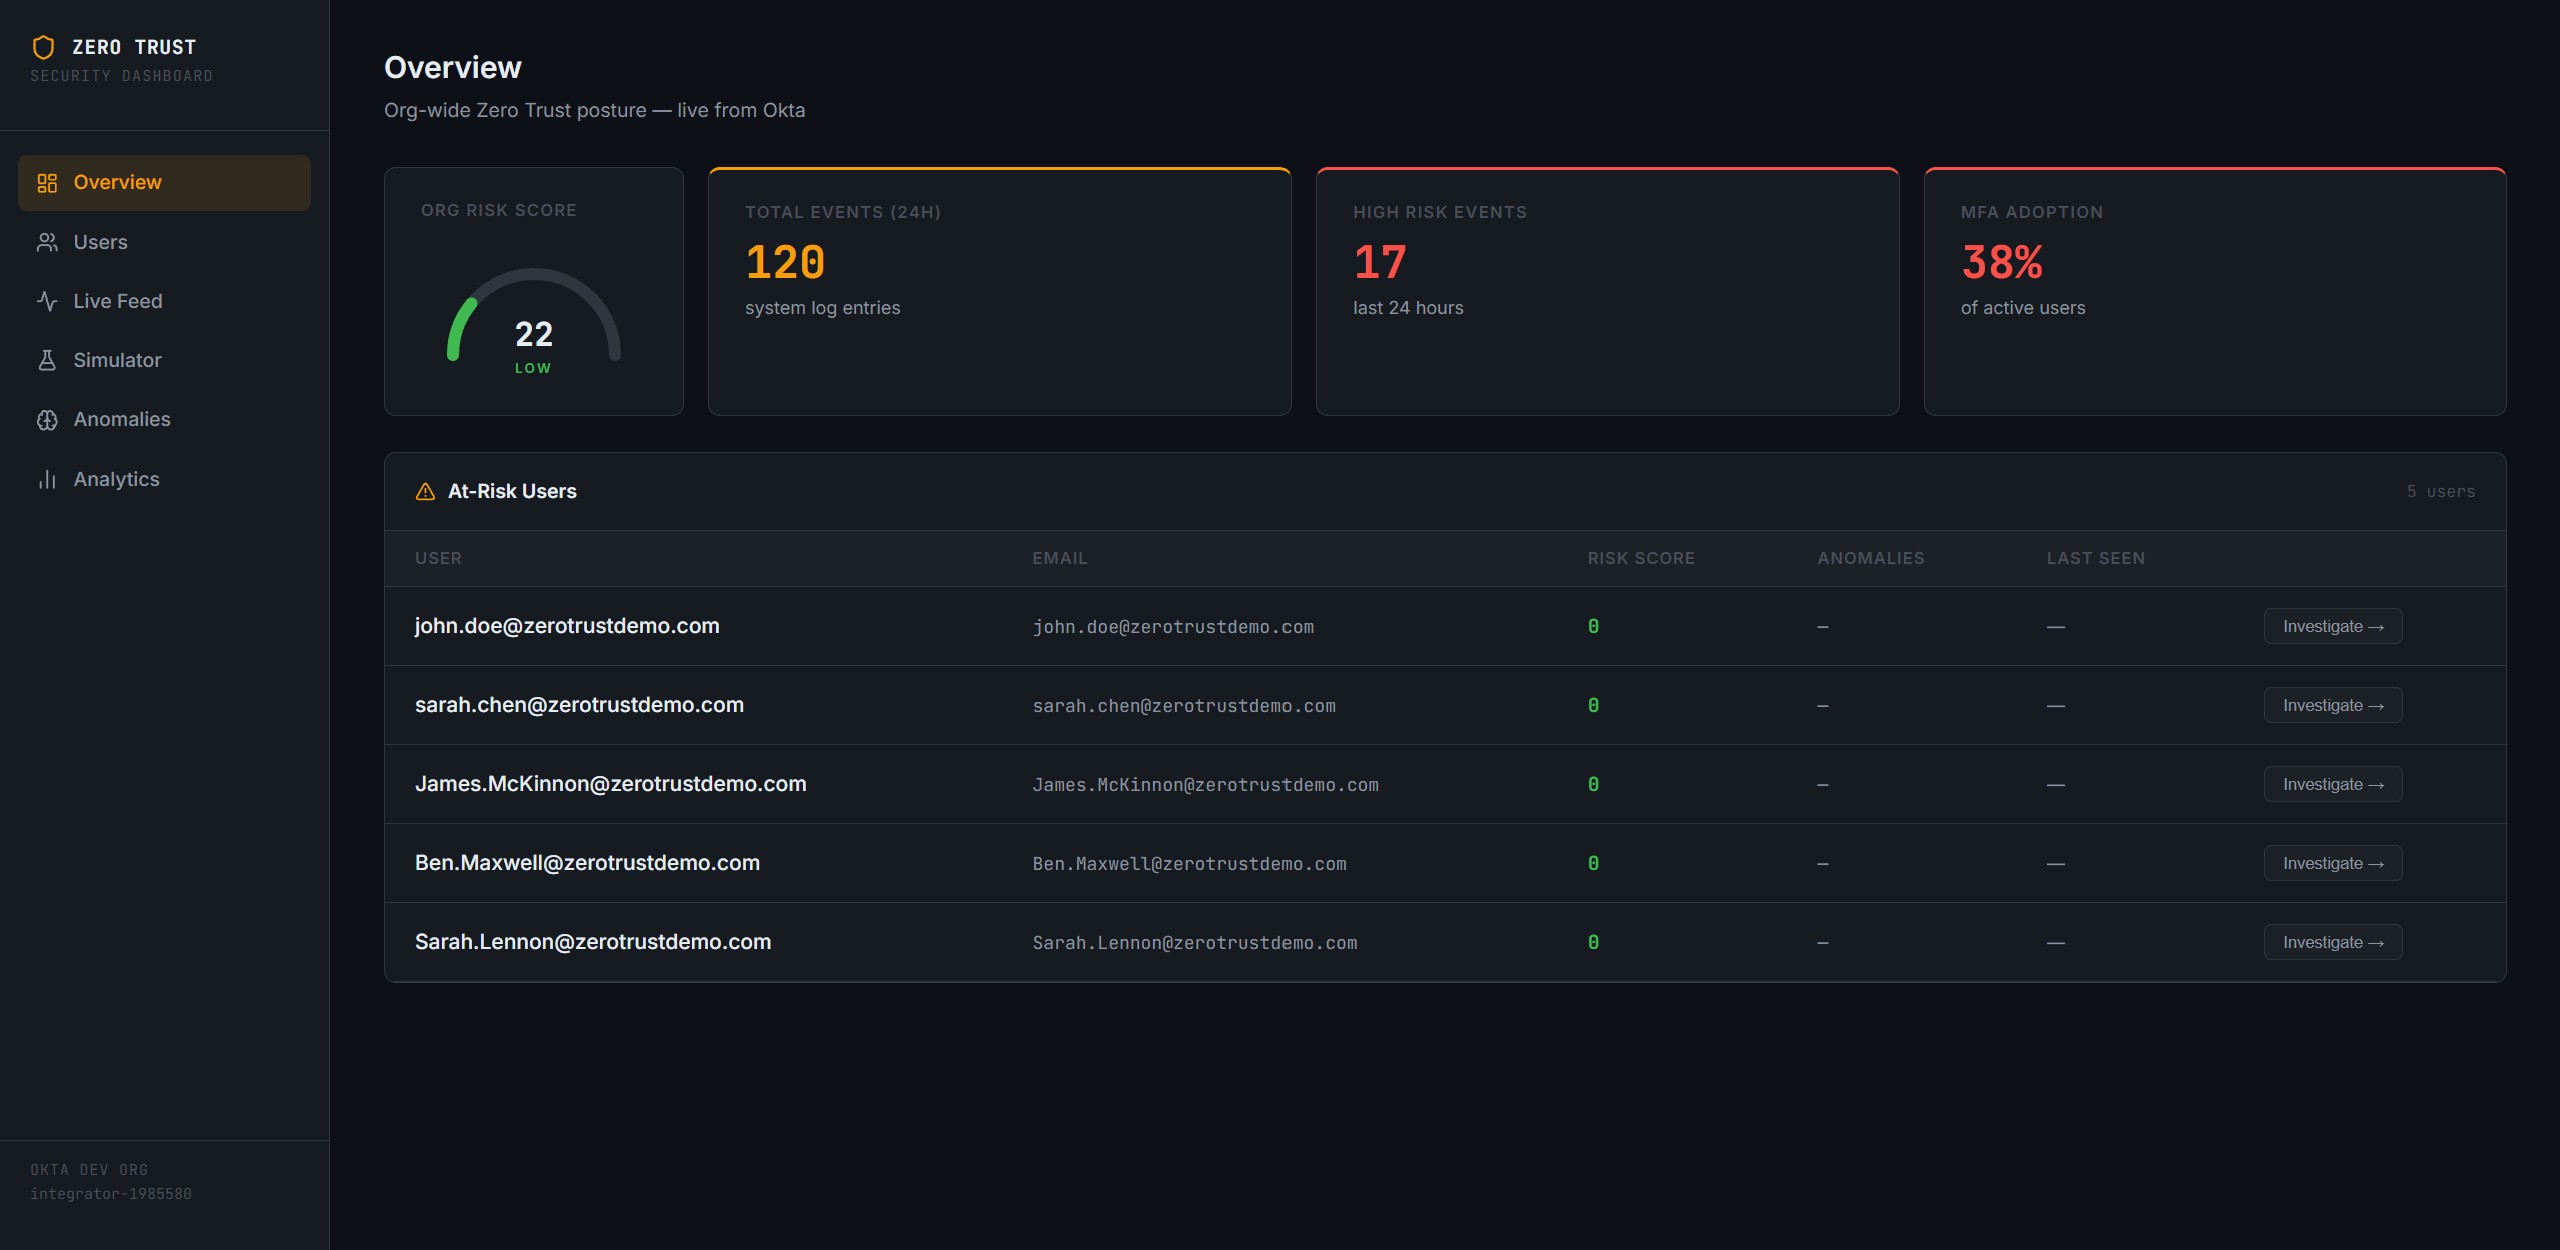Open the Live Feed page

[x=164, y=301]
